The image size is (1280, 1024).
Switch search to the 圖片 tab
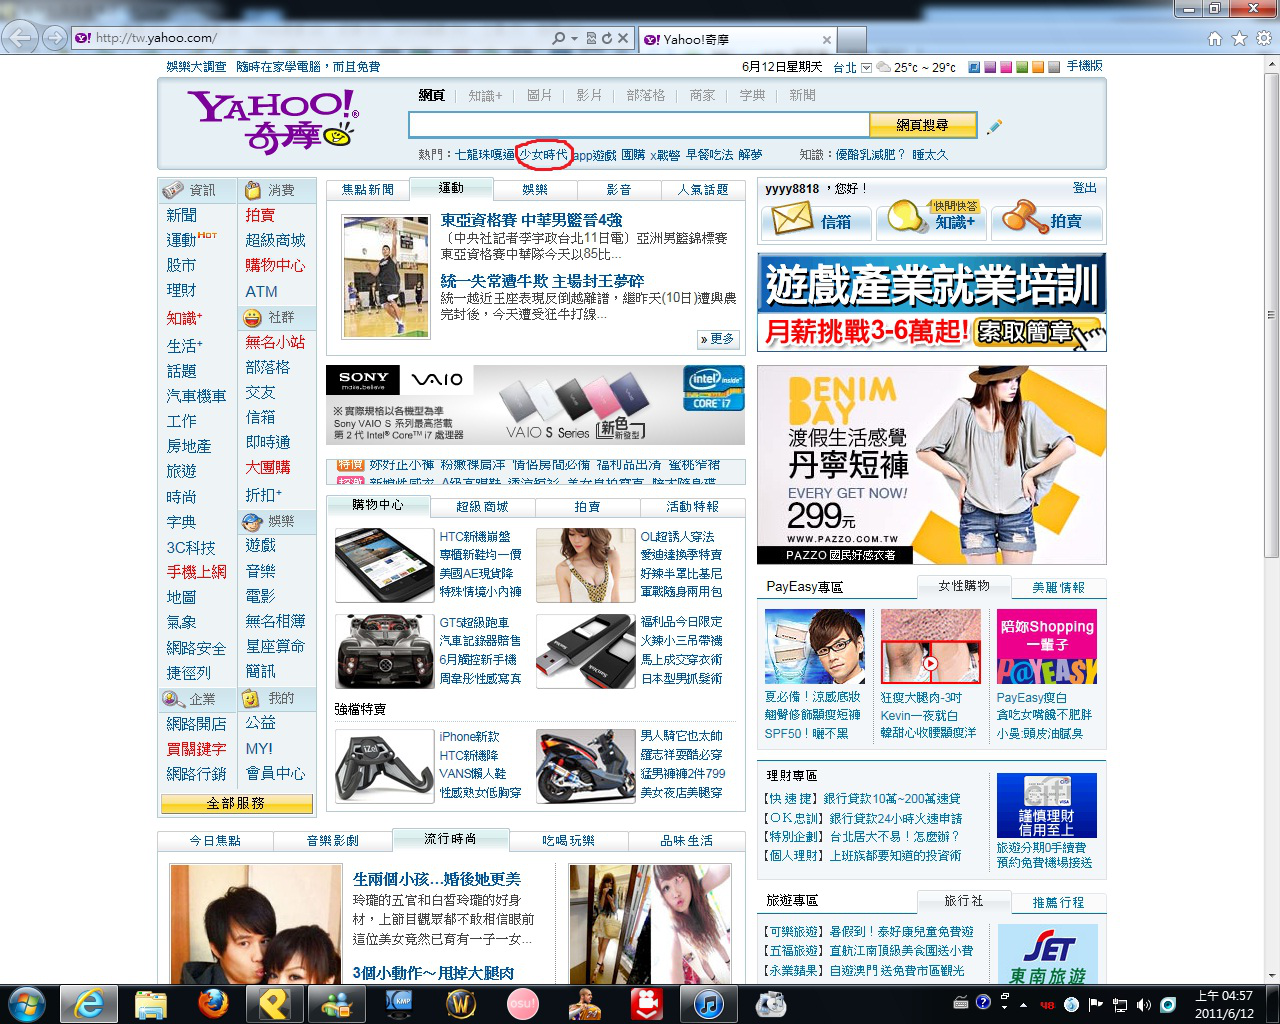539,95
